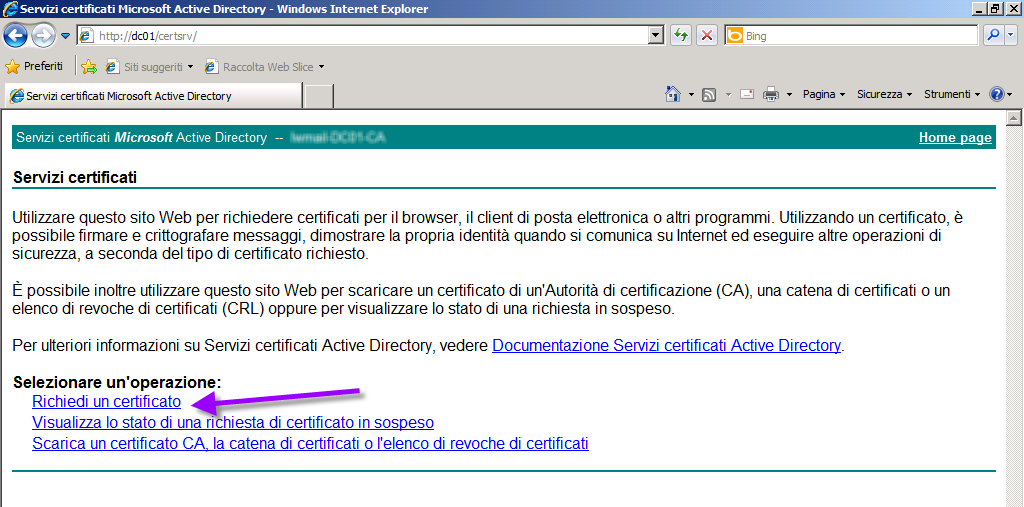Open the search provider dropdown arrow

tap(1011, 36)
